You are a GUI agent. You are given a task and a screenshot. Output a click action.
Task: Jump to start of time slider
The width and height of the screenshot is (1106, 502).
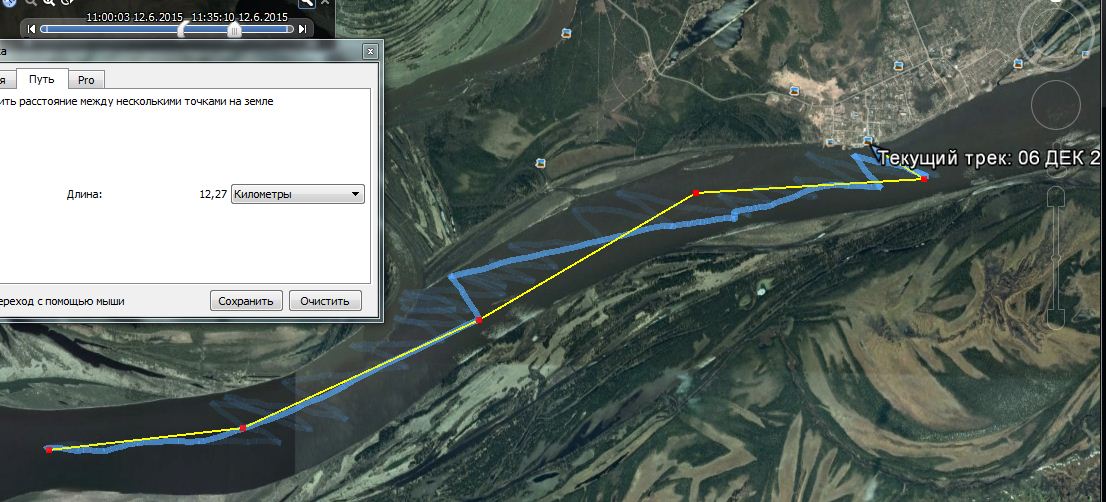click(31, 29)
